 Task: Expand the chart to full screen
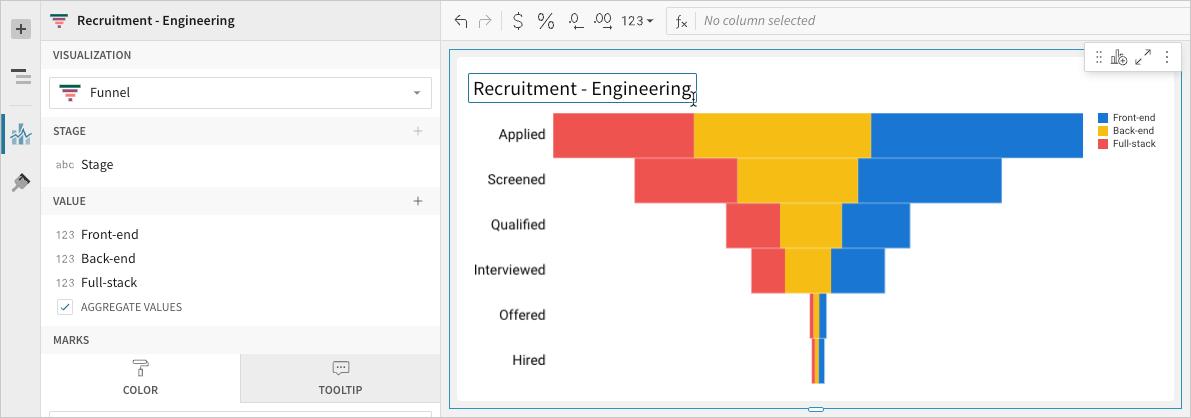tap(1143, 58)
